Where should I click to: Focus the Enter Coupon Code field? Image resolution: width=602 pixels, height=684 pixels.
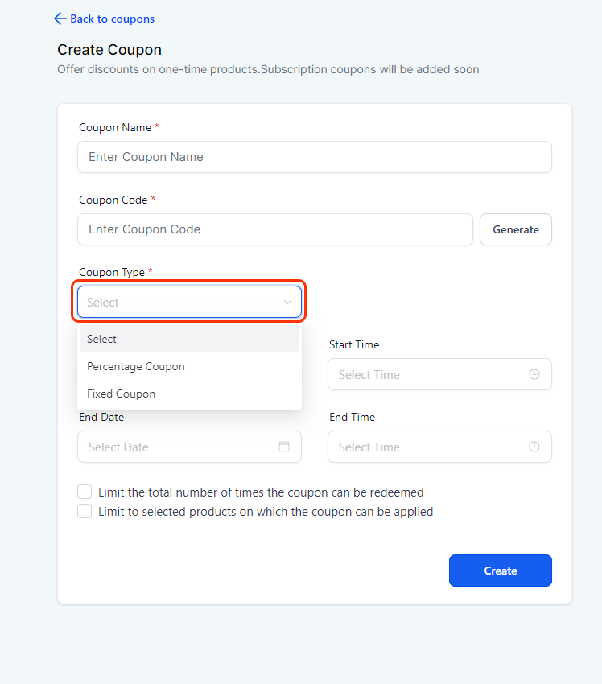[x=275, y=229]
